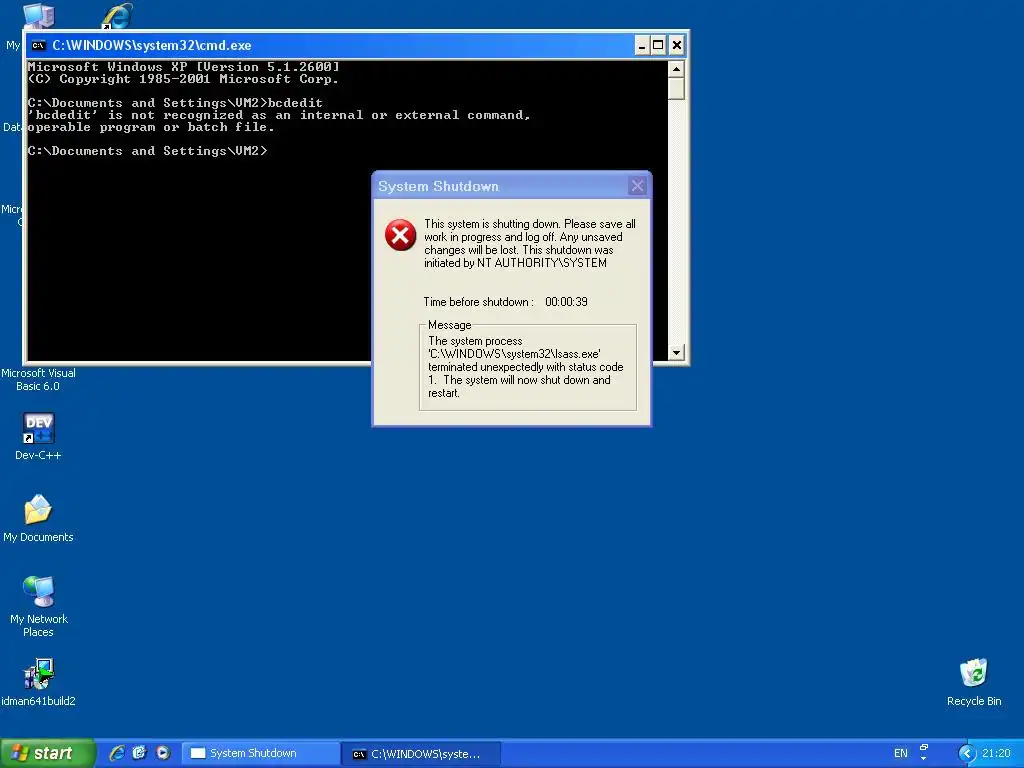Switch to the cmd.exe taskbar button
This screenshot has width=1024, height=768.
click(421, 754)
